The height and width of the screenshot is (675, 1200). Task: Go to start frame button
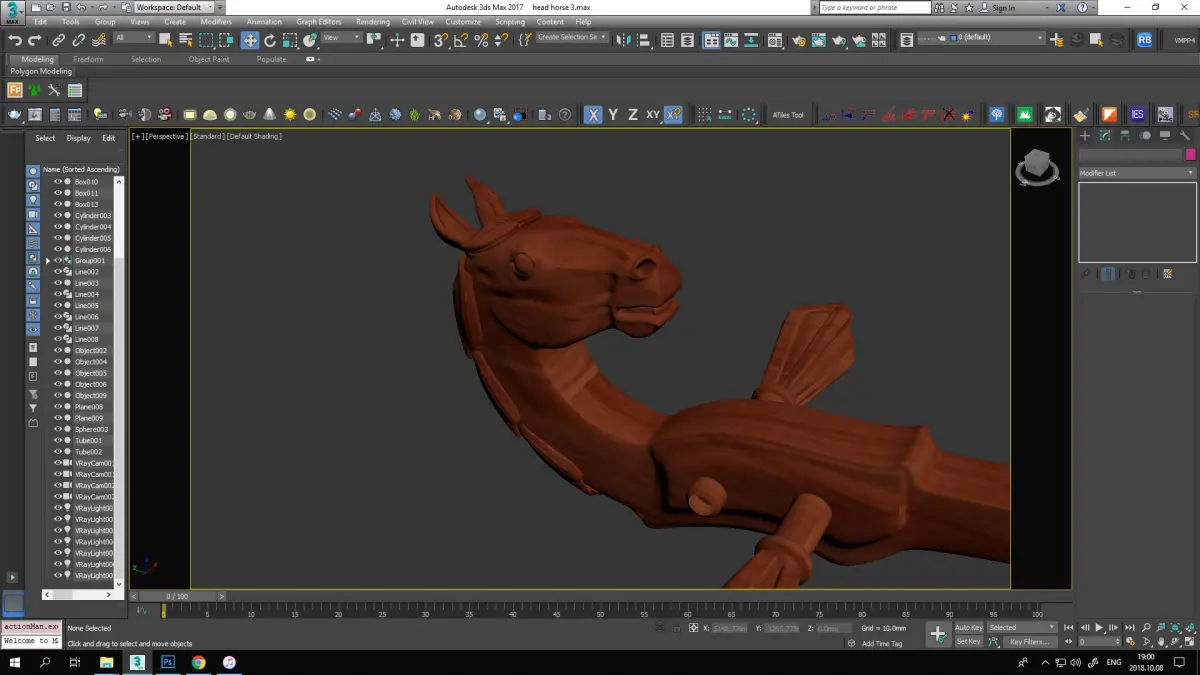[x=1071, y=628]
